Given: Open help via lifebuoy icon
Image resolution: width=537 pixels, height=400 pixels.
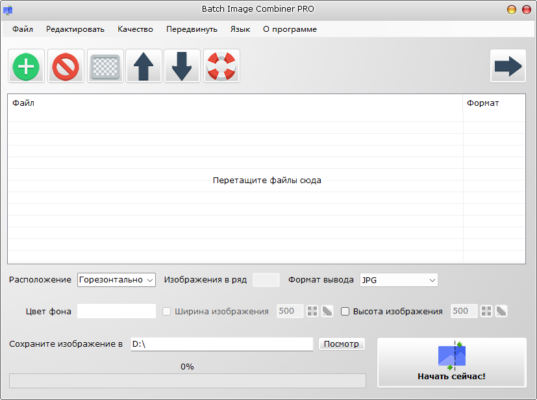Looking at the screenshot, I should point(221,66).
